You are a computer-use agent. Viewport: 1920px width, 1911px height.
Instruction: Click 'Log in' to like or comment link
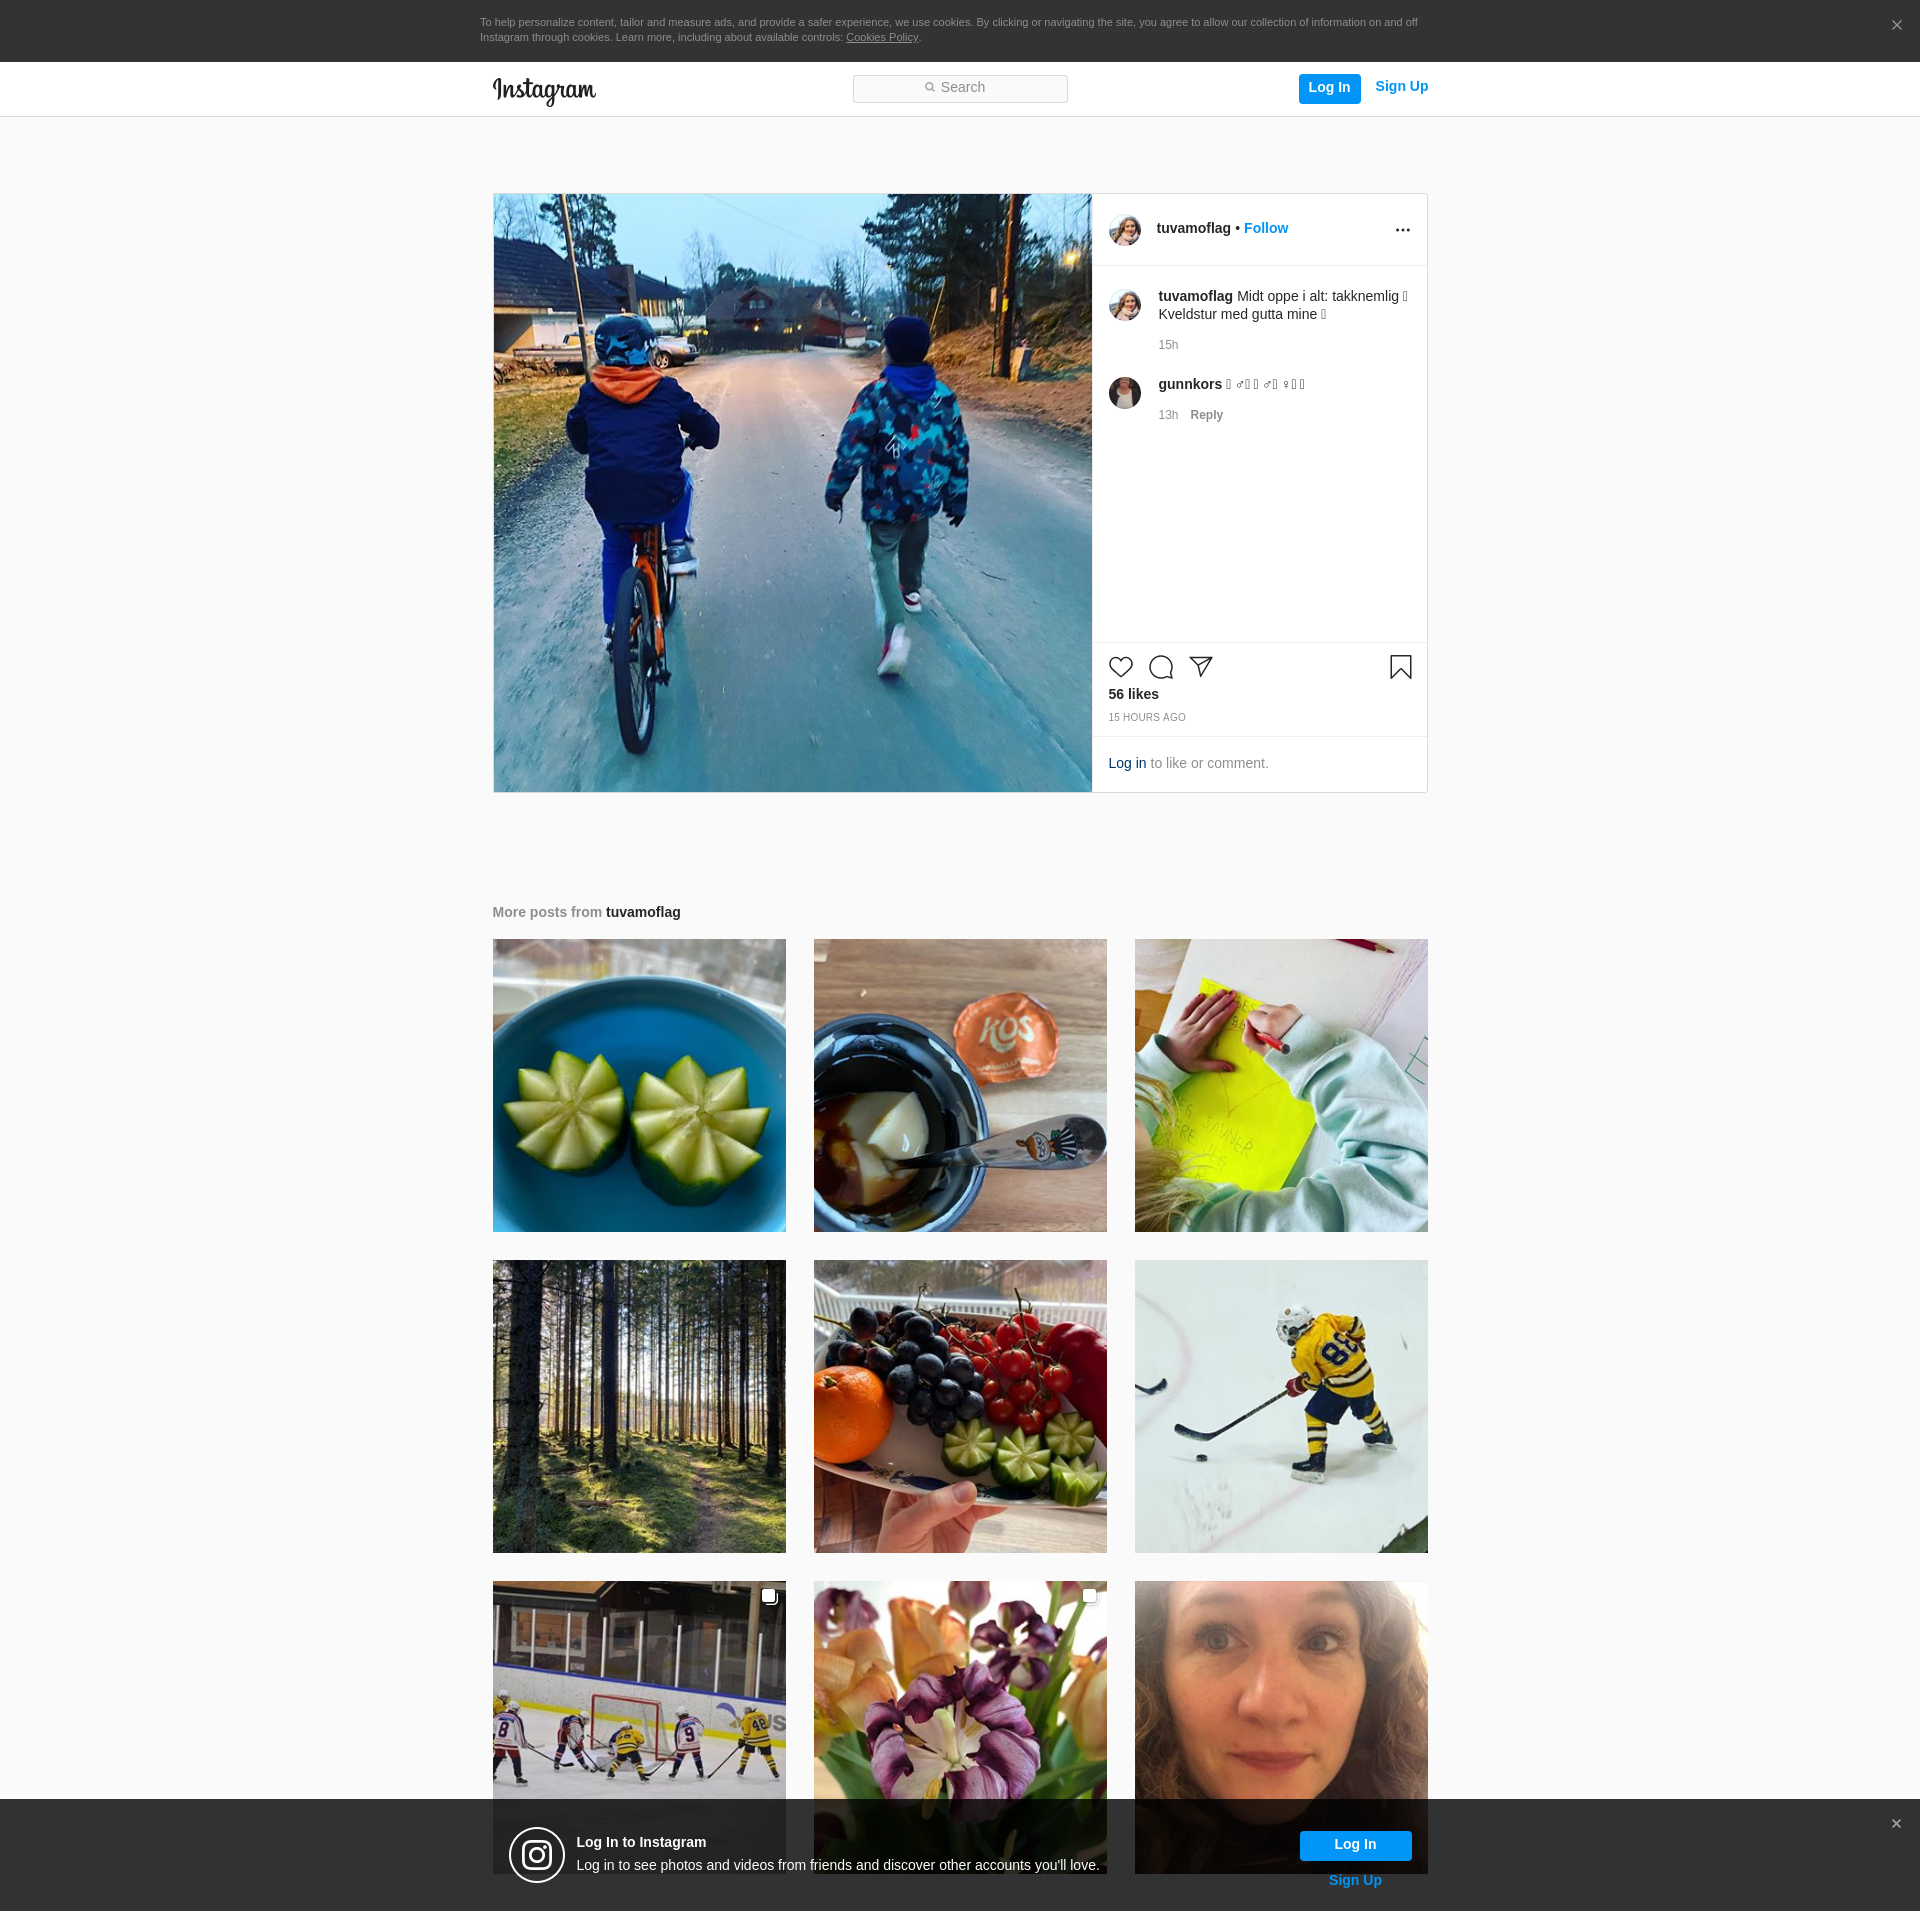(1127, 763)
